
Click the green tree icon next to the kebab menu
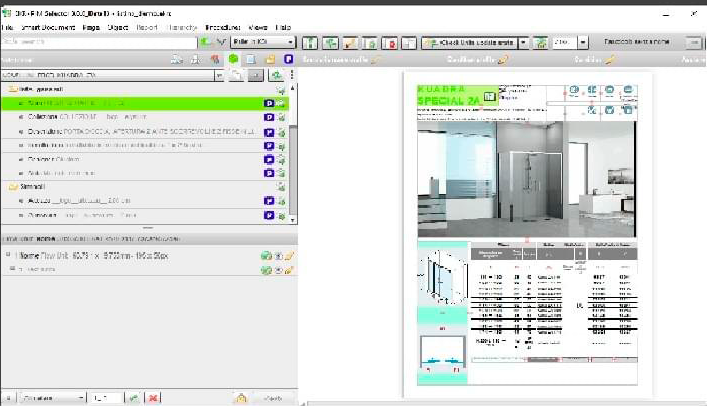(x=276, y=75)
